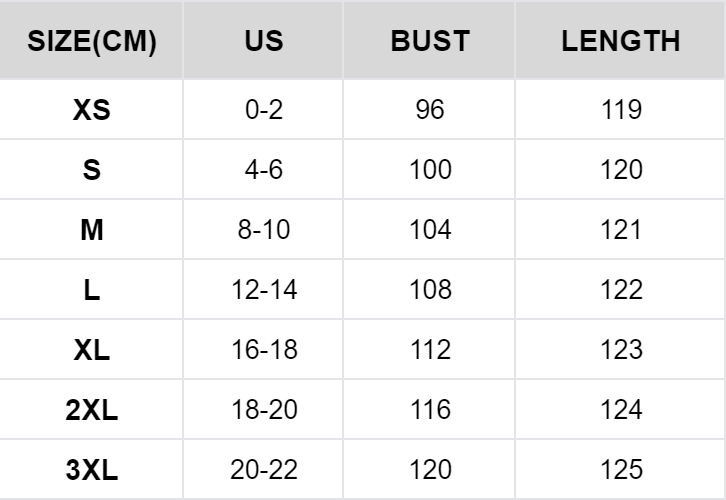Click length value 122 cell
The image size is (726, 500).
(622, 290)
